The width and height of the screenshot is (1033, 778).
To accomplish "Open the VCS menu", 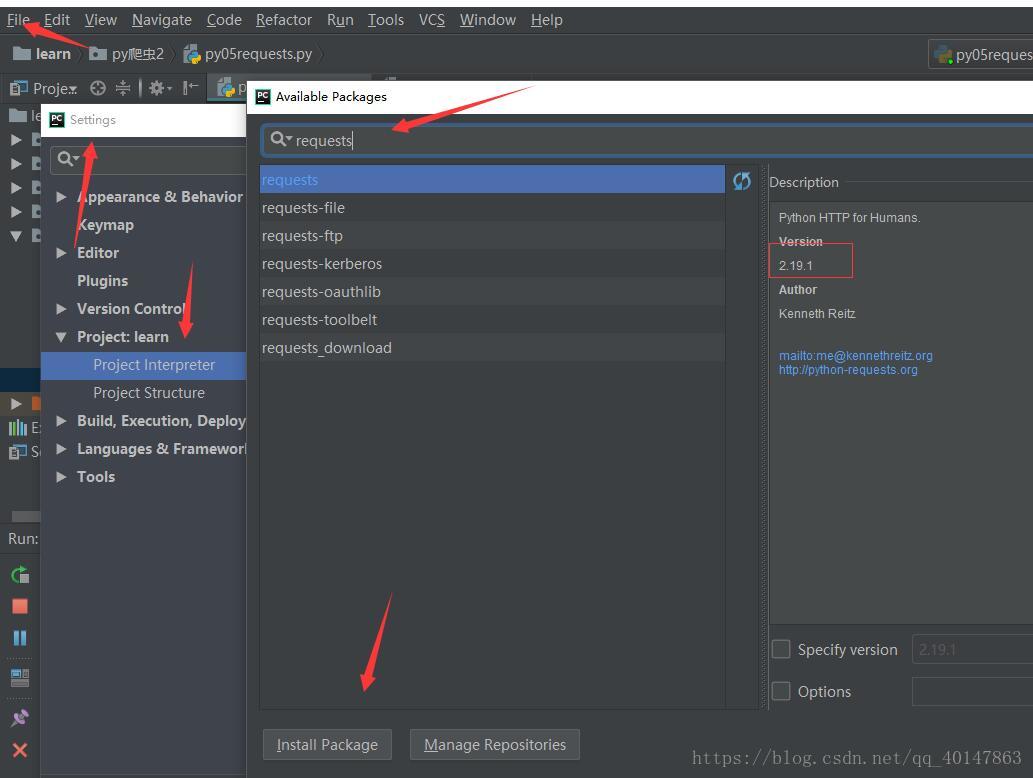I will click(432, 20).
